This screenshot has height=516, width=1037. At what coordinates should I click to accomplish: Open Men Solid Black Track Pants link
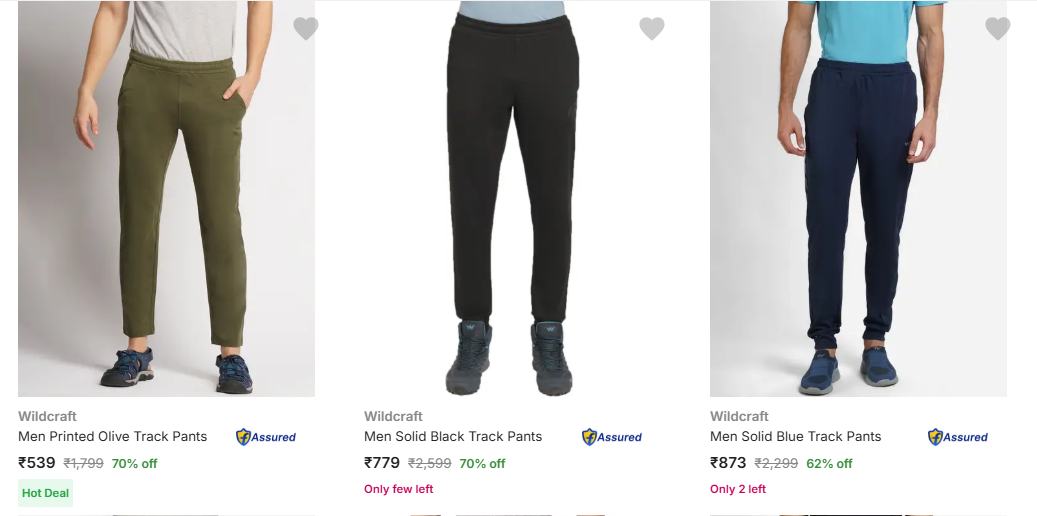tap(453, 436)
